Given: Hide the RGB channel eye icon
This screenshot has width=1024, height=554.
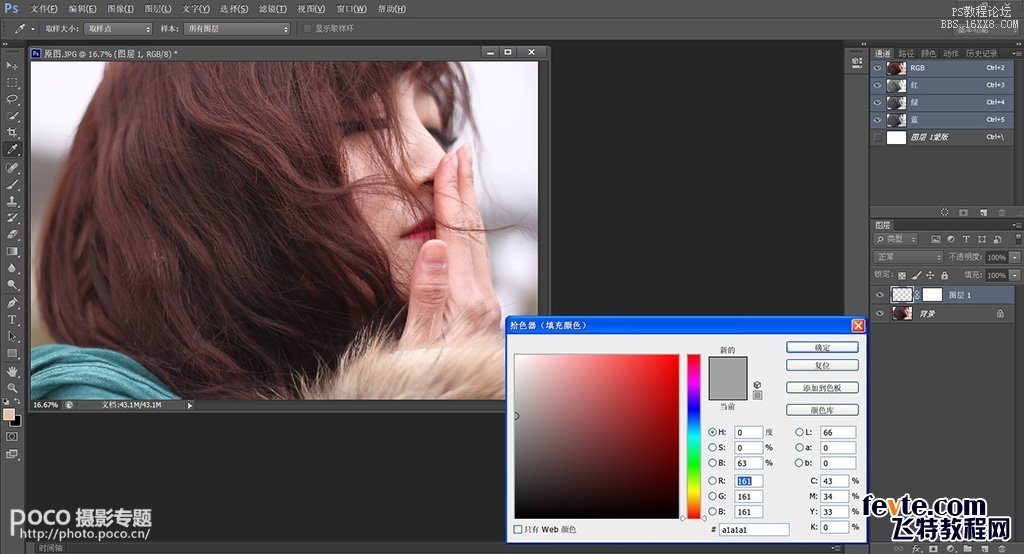Looking at the screenshot, I should (877, 68).
